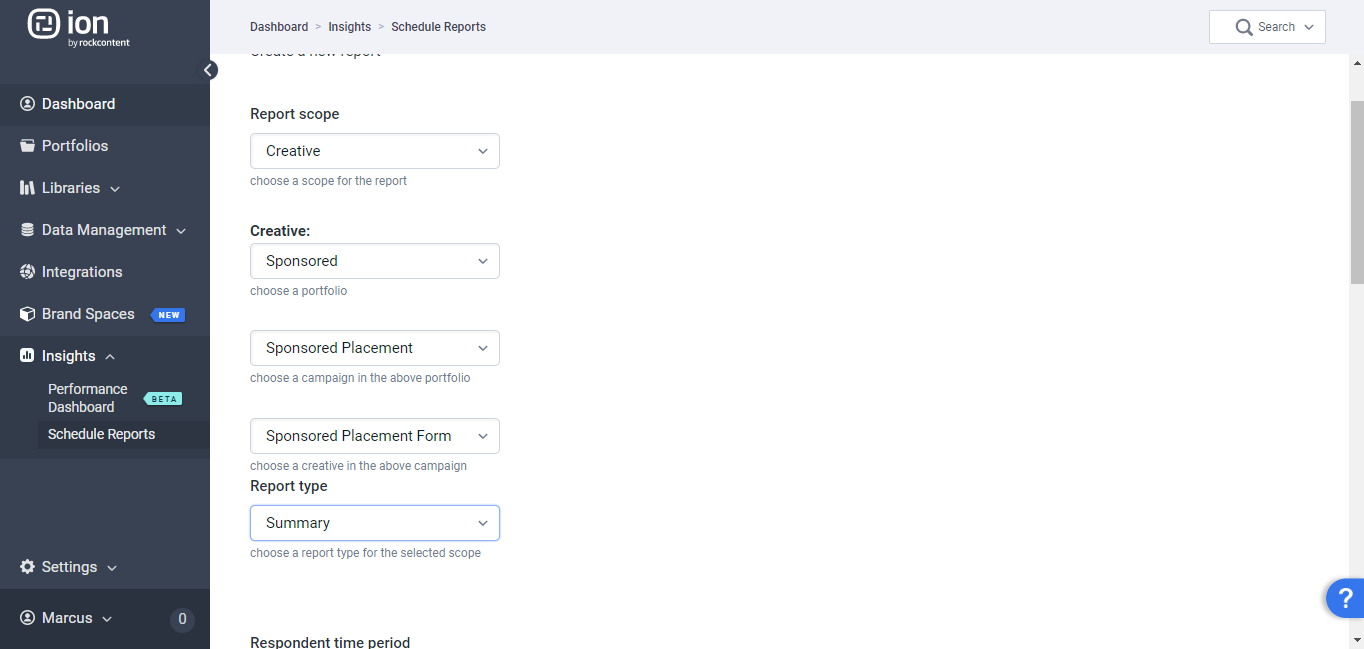Open the notifications counter showing 0
Viewport: 1364px width, 649px height.
[x=182, y=619]
